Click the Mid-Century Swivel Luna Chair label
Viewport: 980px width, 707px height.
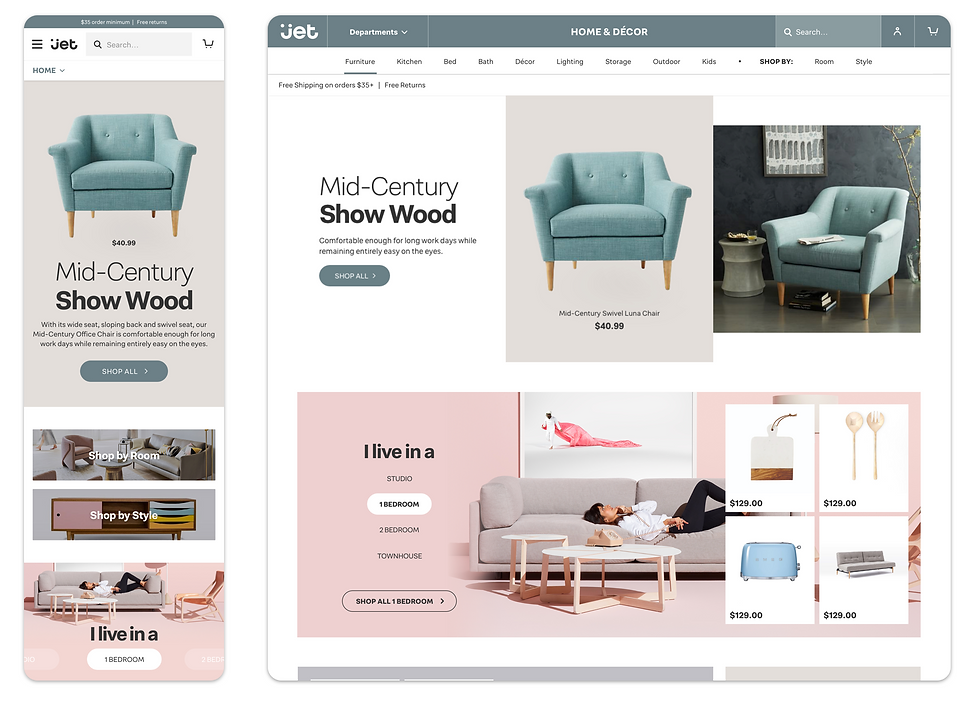tap(609, 313)
